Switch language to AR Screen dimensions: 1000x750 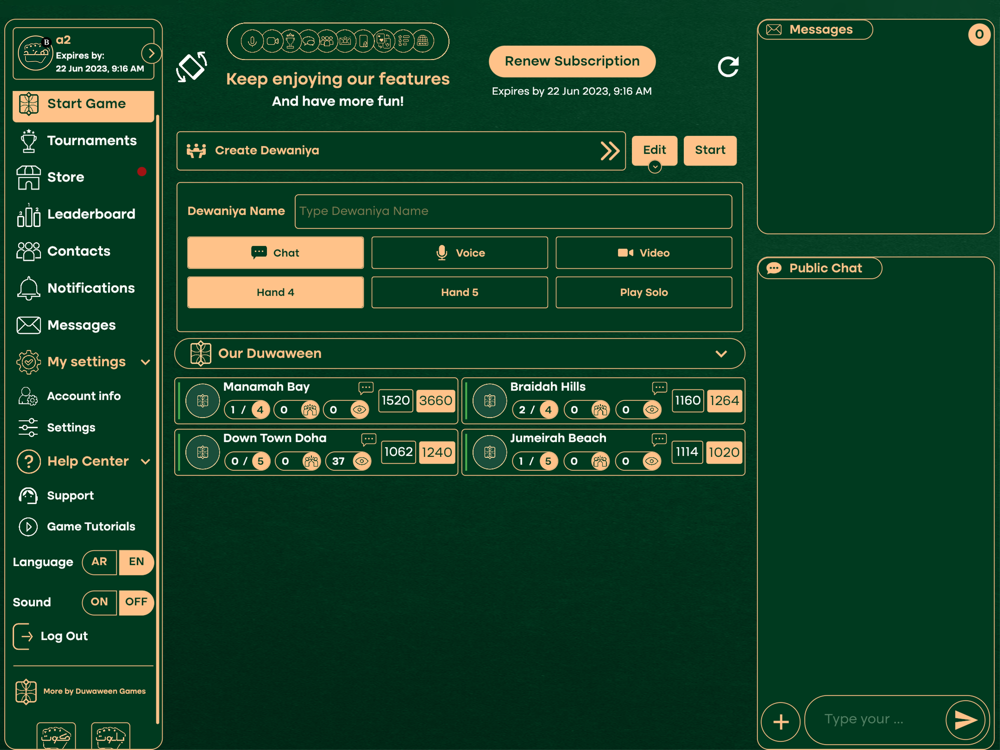99,562
